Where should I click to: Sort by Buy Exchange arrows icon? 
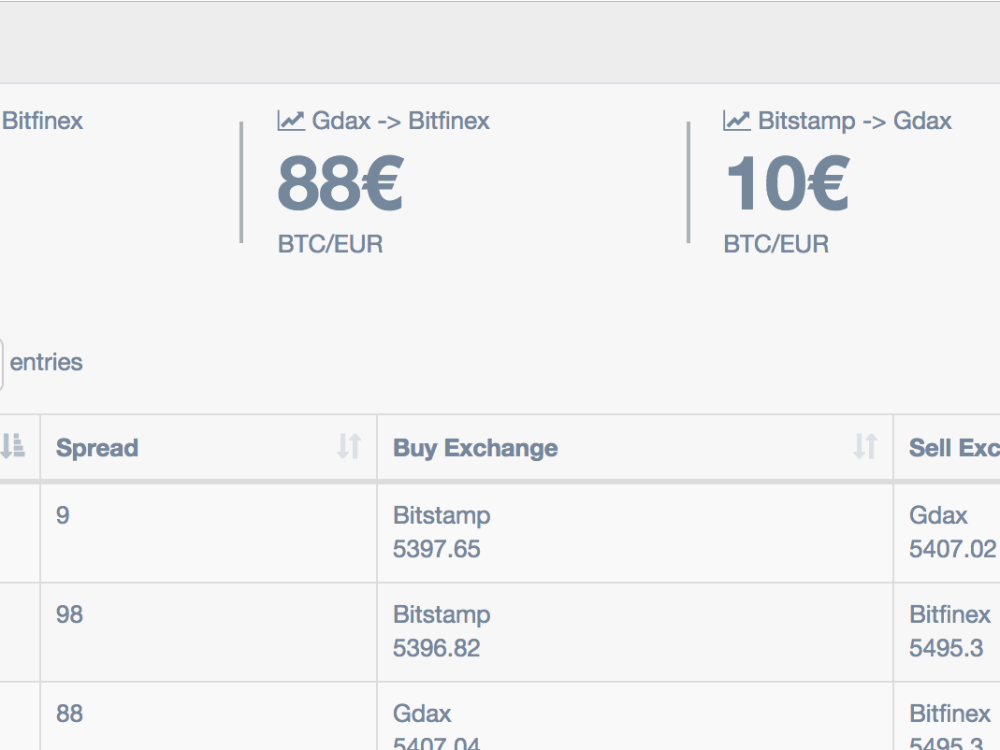tap(865, 446)
